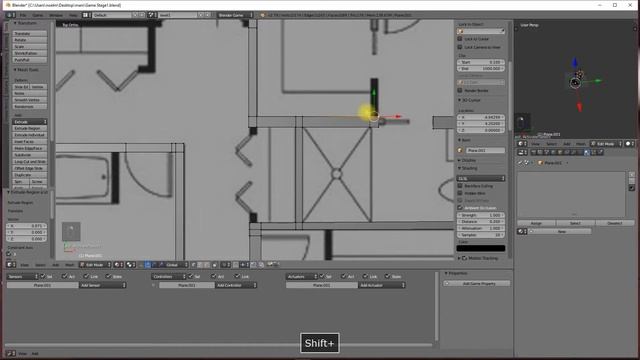Select the Material properties tab icon

pyautogui.click(x=587, y=152)
